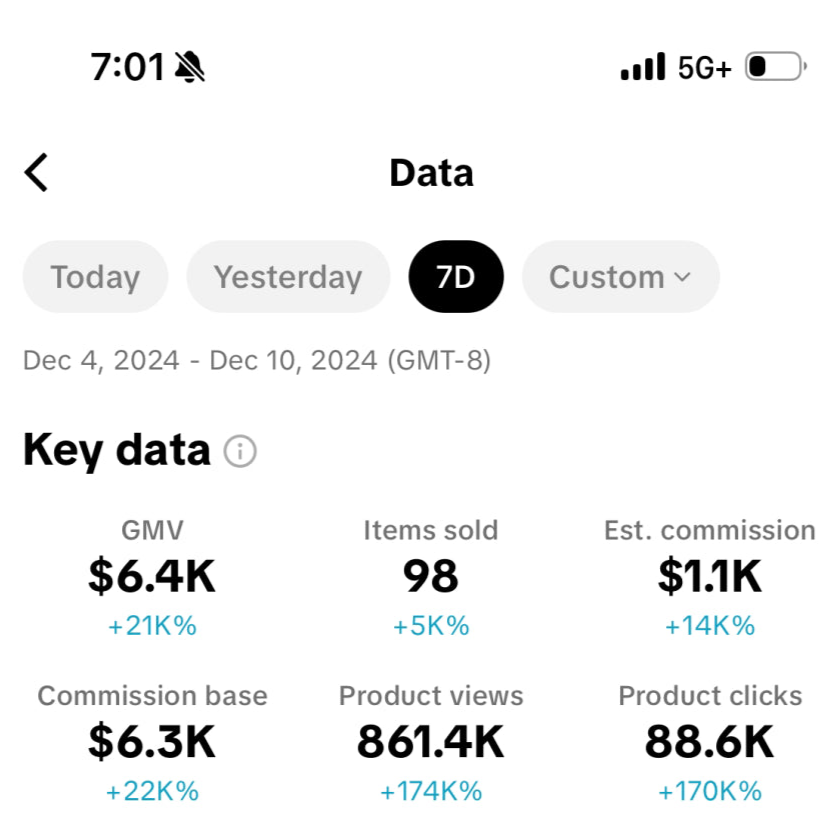
Task: Tap the battery indicator icon
Action: pyautogui.click(x=776, y=67)
